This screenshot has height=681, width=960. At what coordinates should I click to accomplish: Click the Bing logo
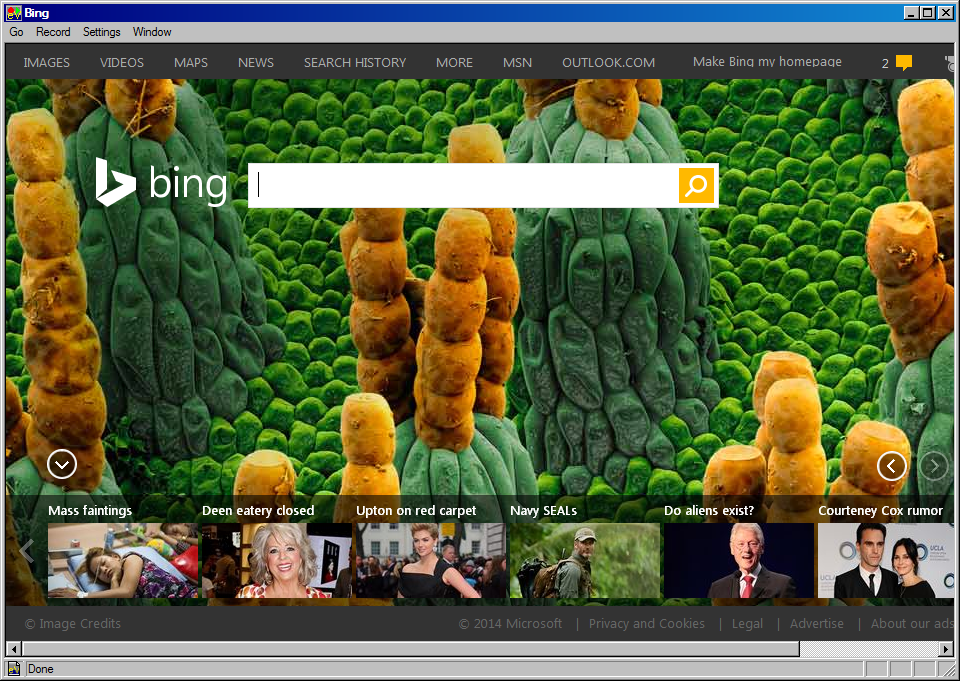pyautogui.click(x=161, y=183)
